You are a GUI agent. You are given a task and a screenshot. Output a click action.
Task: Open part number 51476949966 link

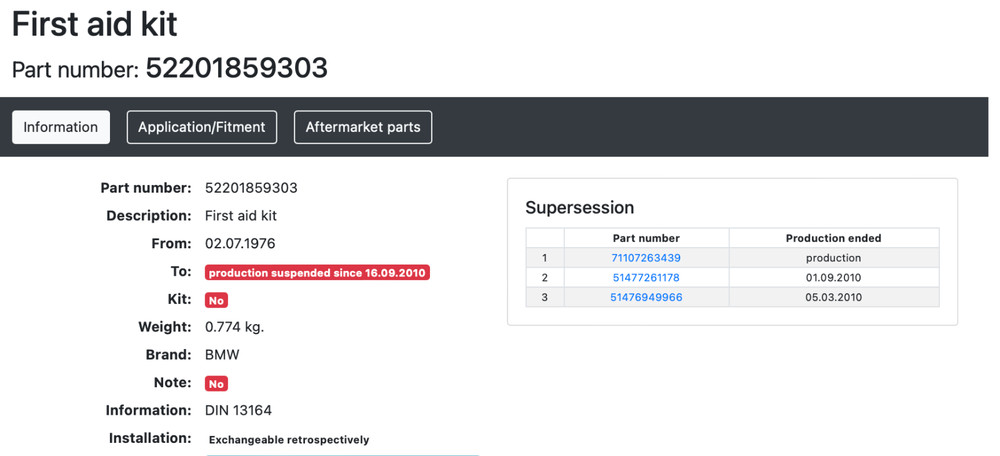click(x=646, y=297)
